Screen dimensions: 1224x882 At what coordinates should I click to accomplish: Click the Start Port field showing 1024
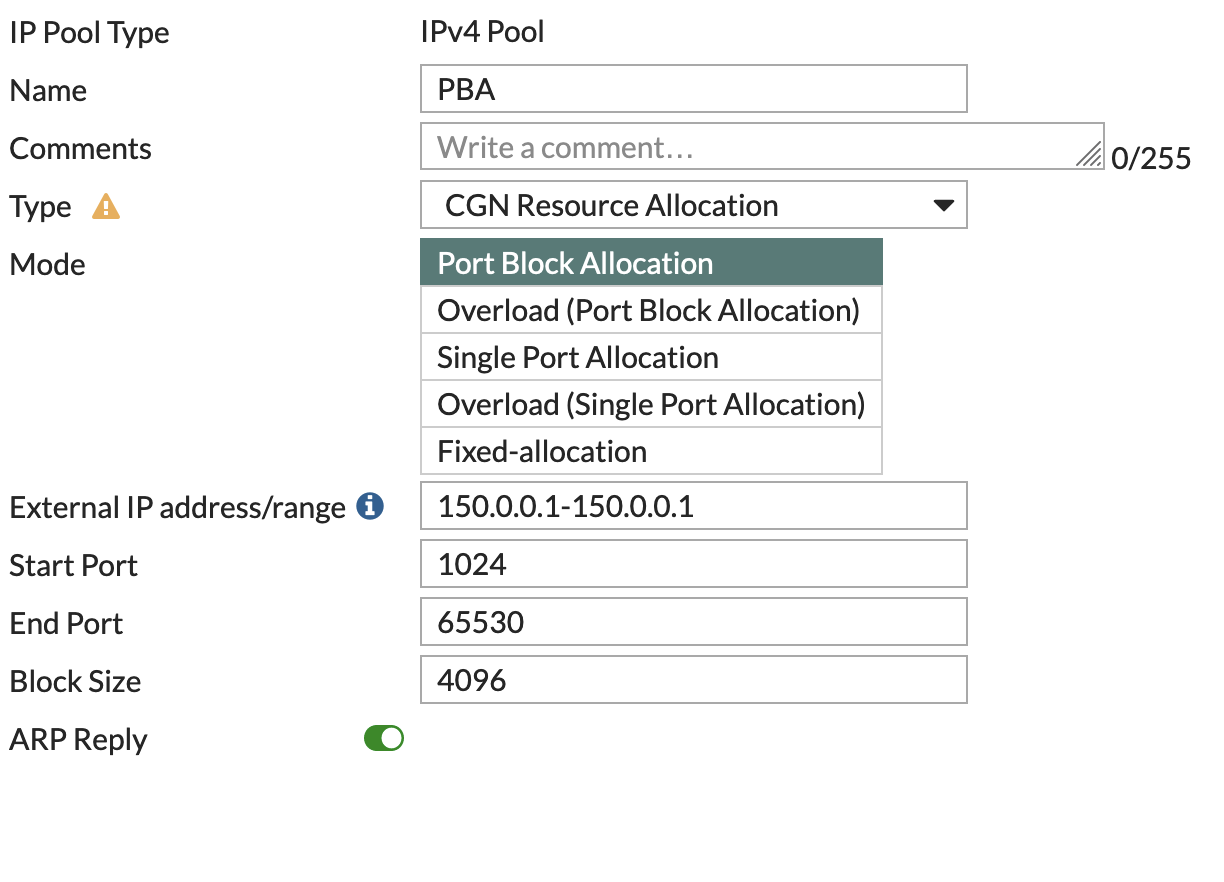(x=693, y=563)
